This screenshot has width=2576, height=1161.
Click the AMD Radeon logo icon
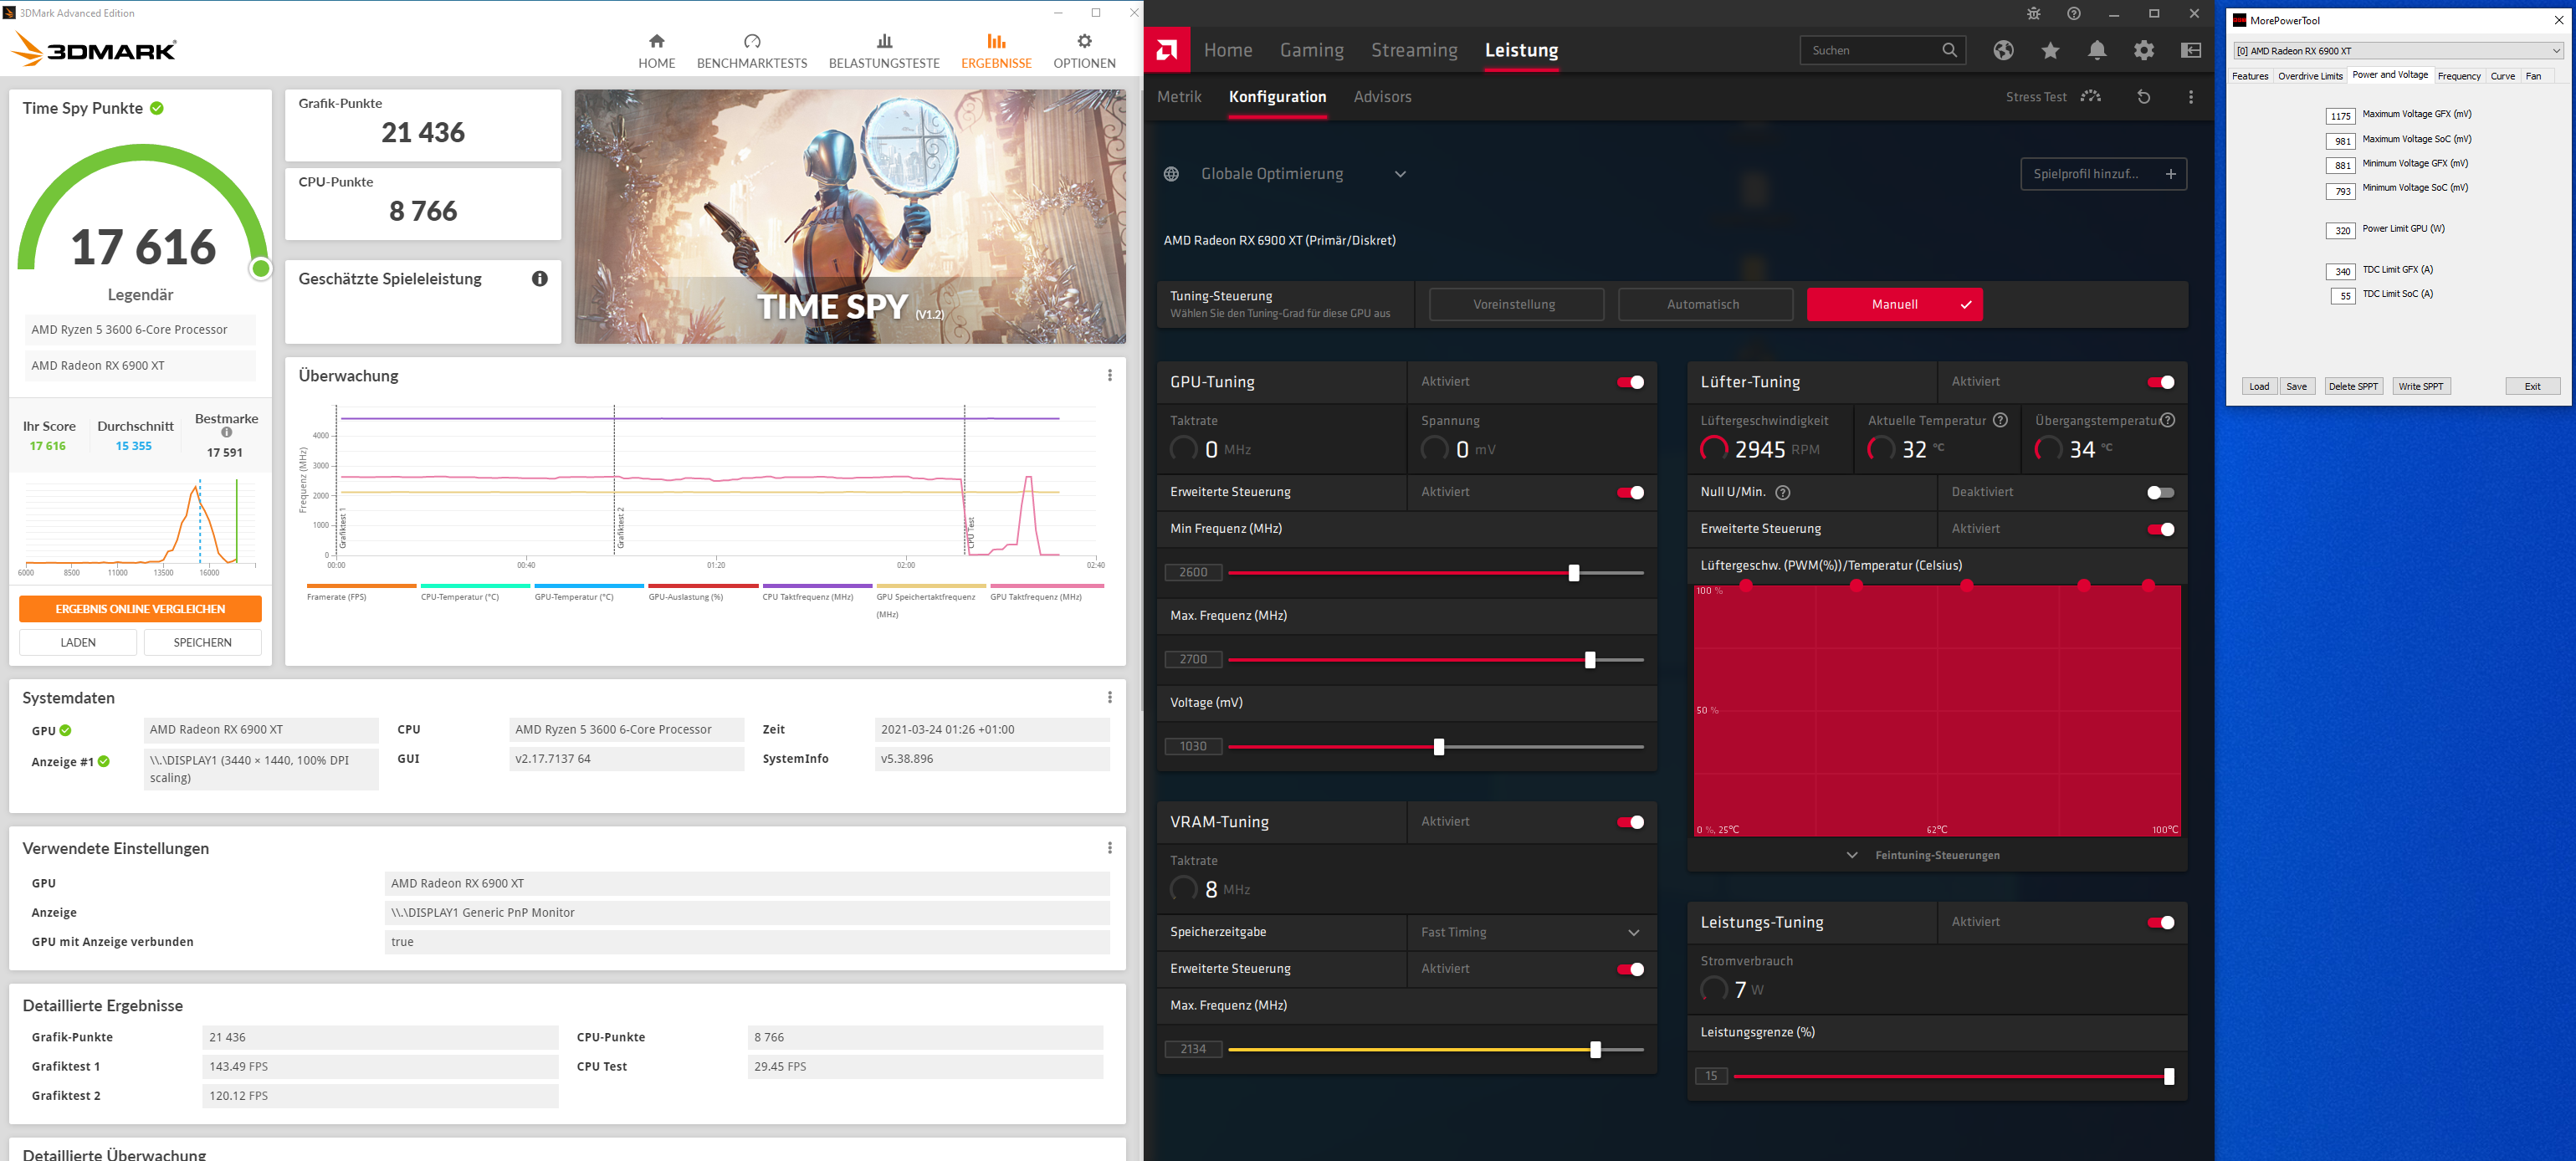pyautogui.click(x=1166, y=50)
